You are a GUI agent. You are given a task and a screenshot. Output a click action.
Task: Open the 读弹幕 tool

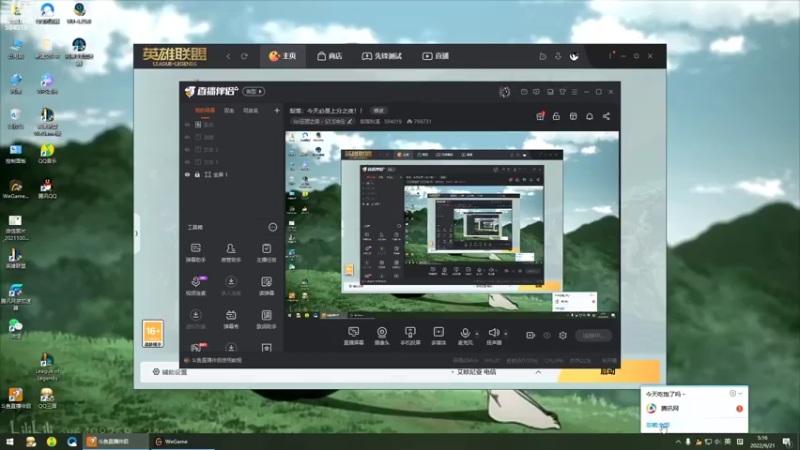click(x=266, y=286)
